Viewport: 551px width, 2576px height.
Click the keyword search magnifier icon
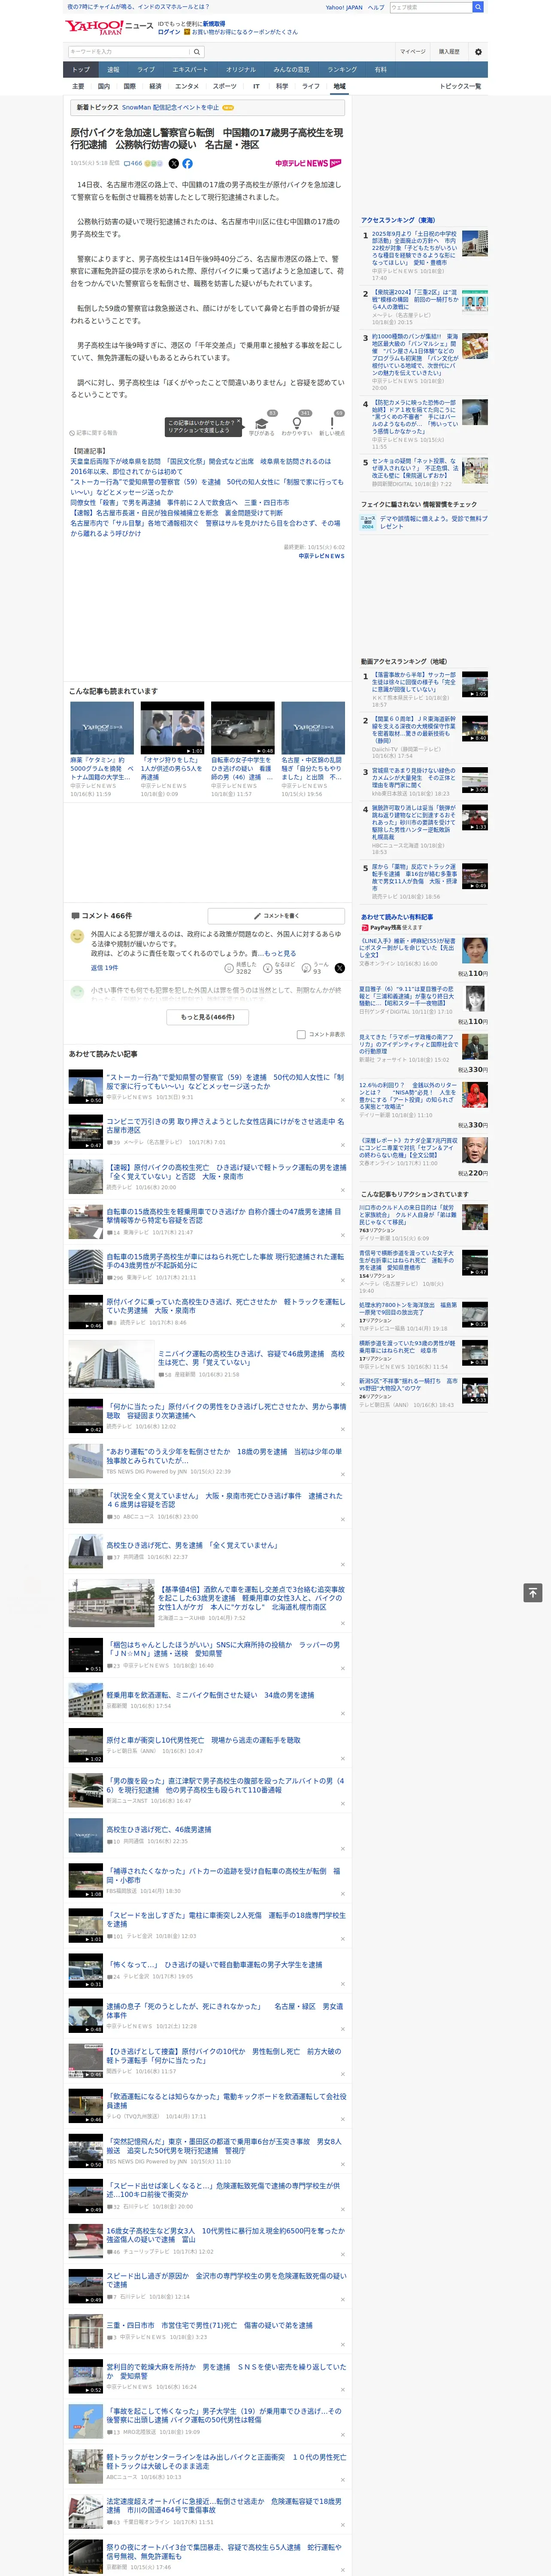coord(196,51)
